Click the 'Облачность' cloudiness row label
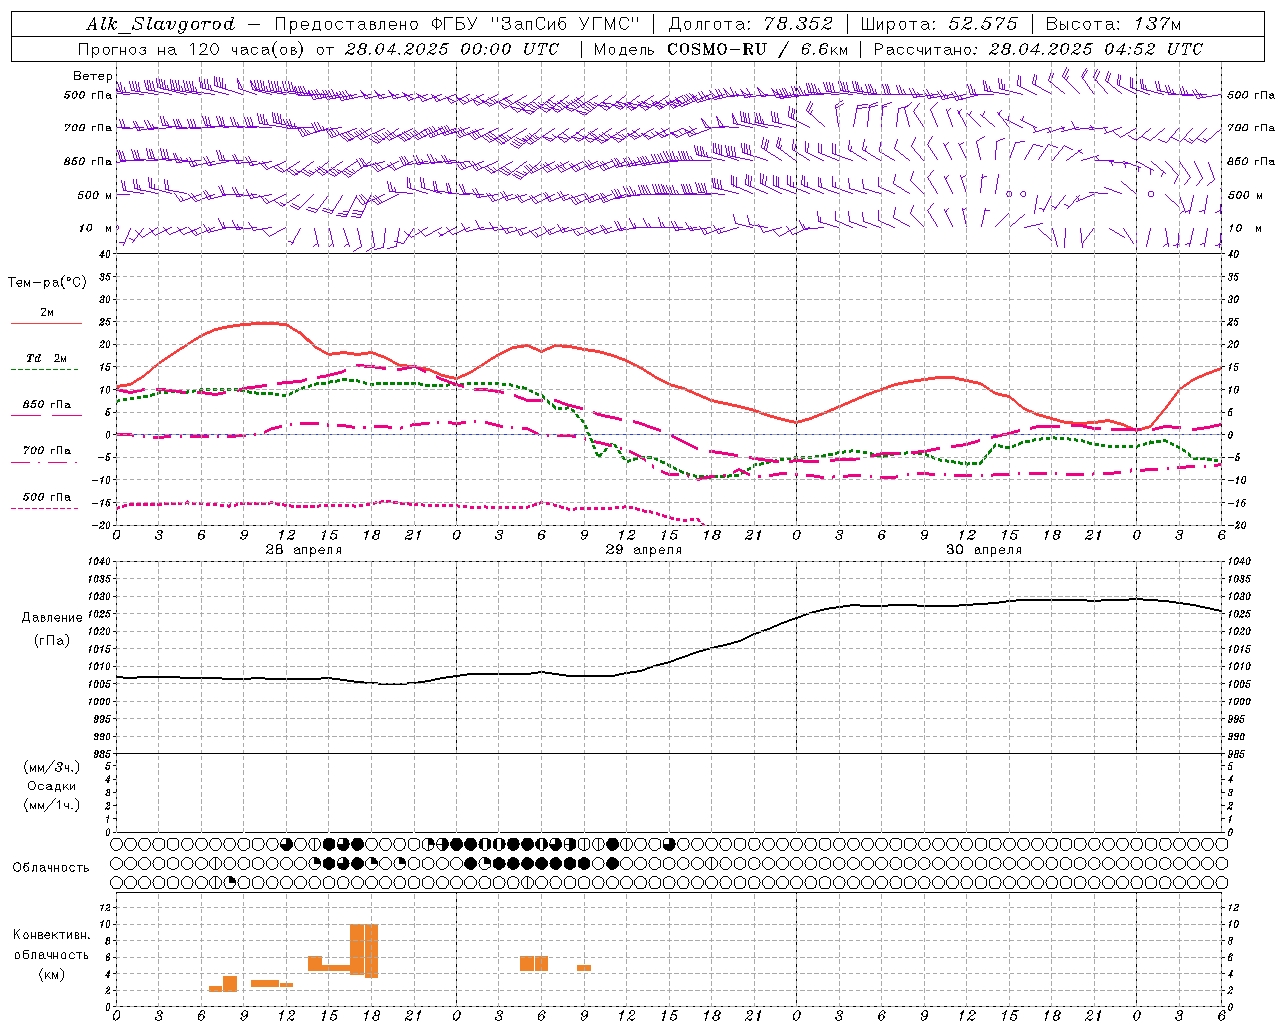The height and width of the screenshot is (1024, 1280). pos(51,868)
